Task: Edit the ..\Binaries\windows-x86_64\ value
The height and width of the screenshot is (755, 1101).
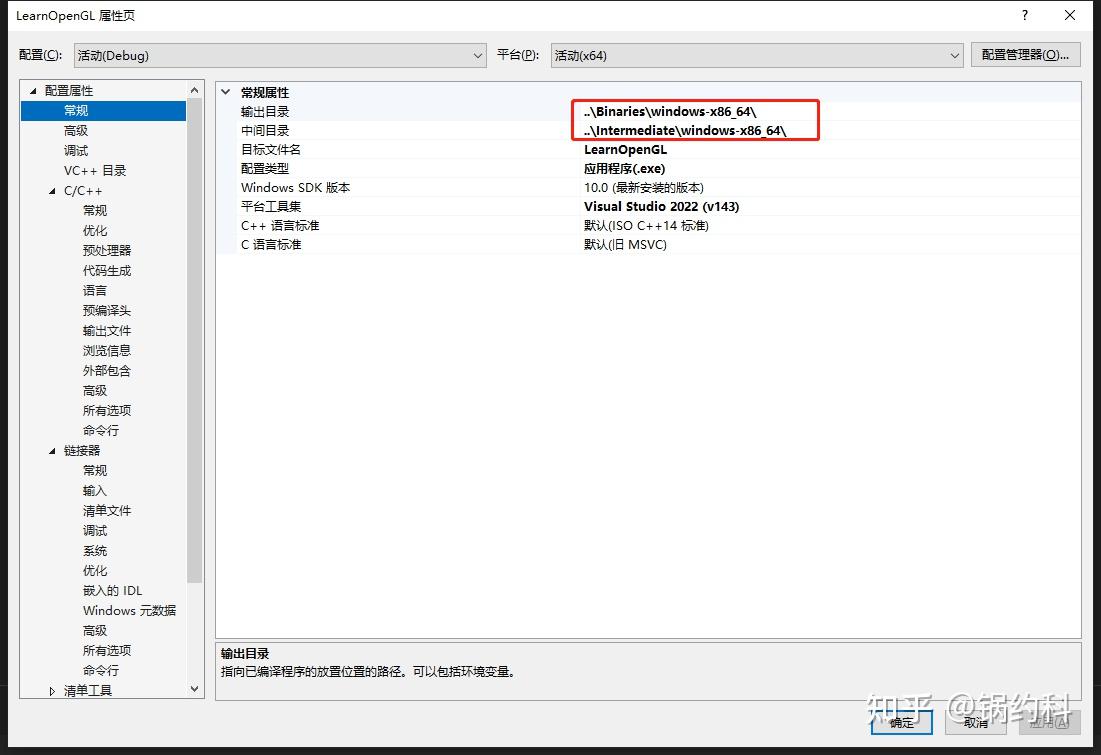Action: 670,112
